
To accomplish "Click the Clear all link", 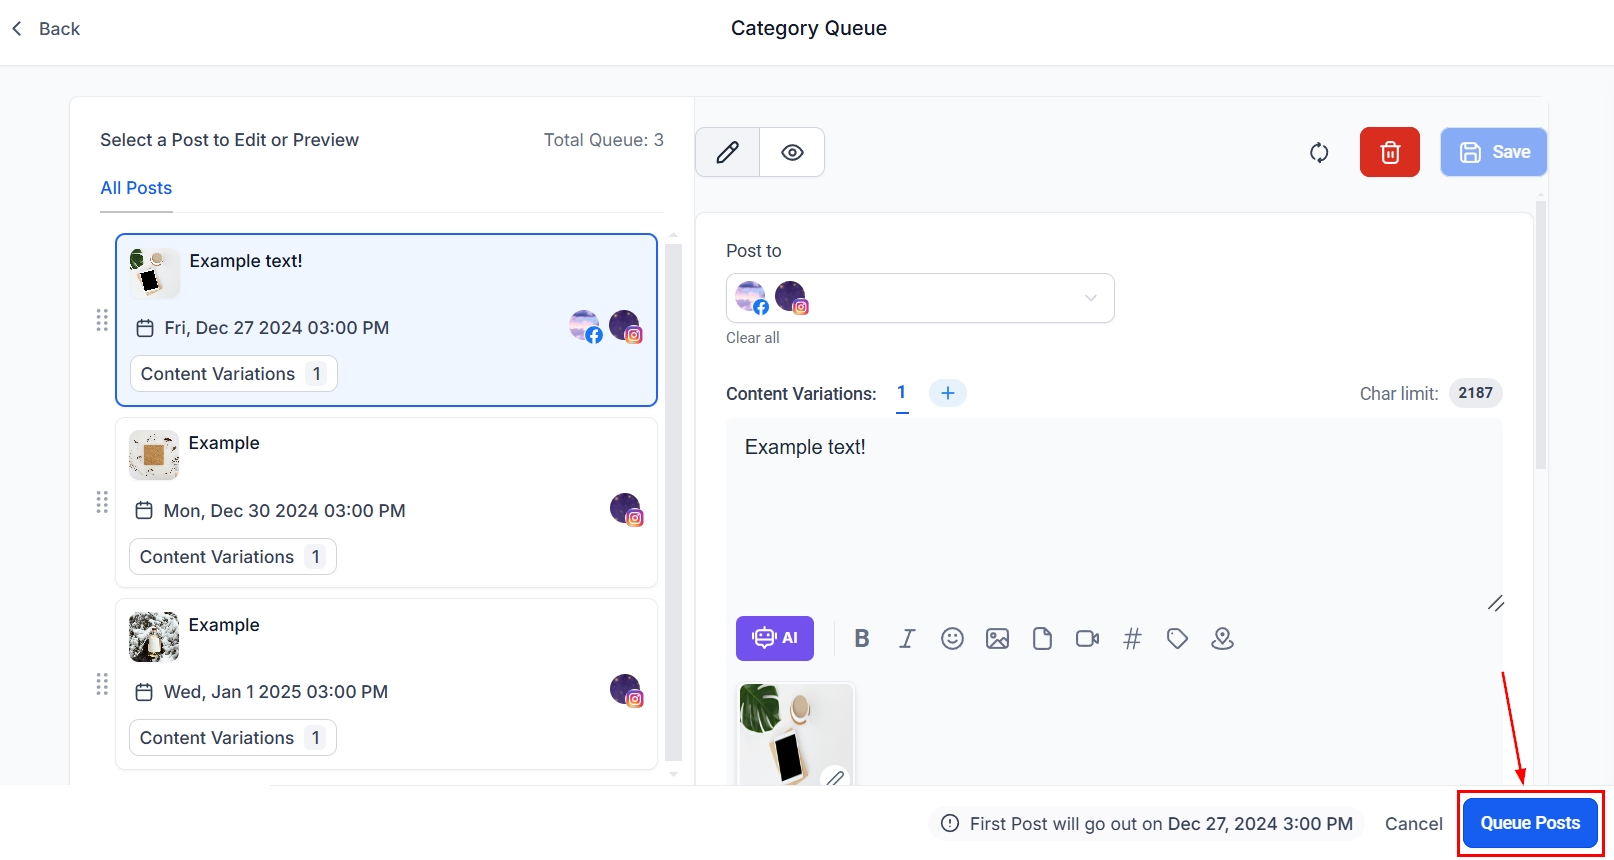I will point(752,338).
